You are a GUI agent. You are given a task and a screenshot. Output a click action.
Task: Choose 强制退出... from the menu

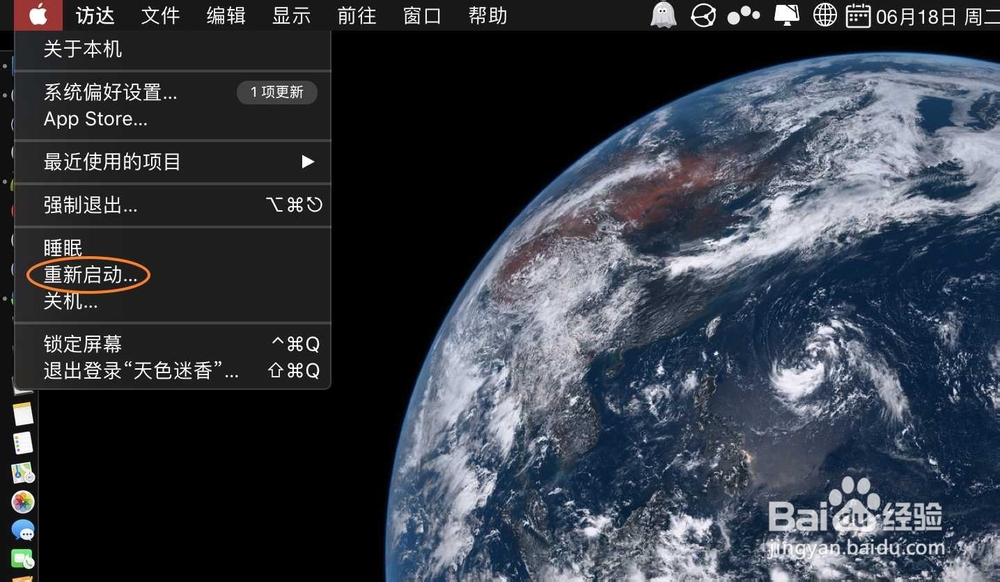[x=172, y=205]
